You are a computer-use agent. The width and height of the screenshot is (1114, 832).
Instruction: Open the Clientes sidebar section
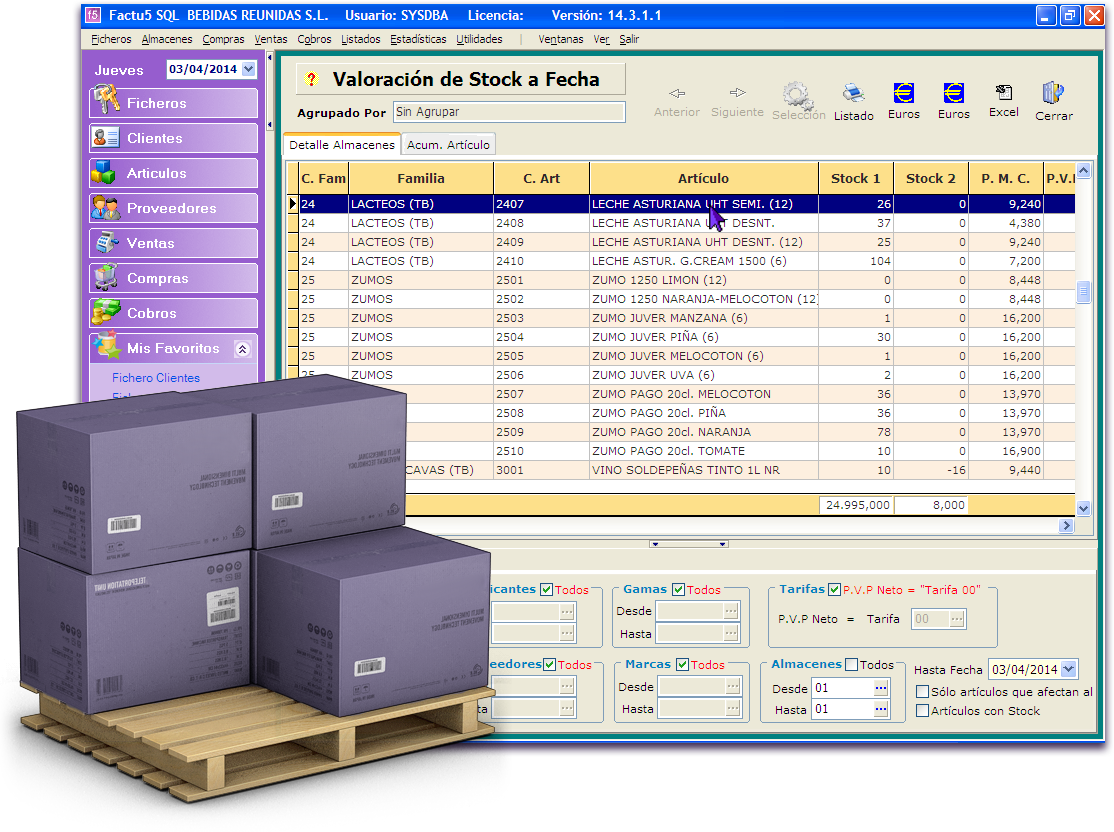[174, 138]
